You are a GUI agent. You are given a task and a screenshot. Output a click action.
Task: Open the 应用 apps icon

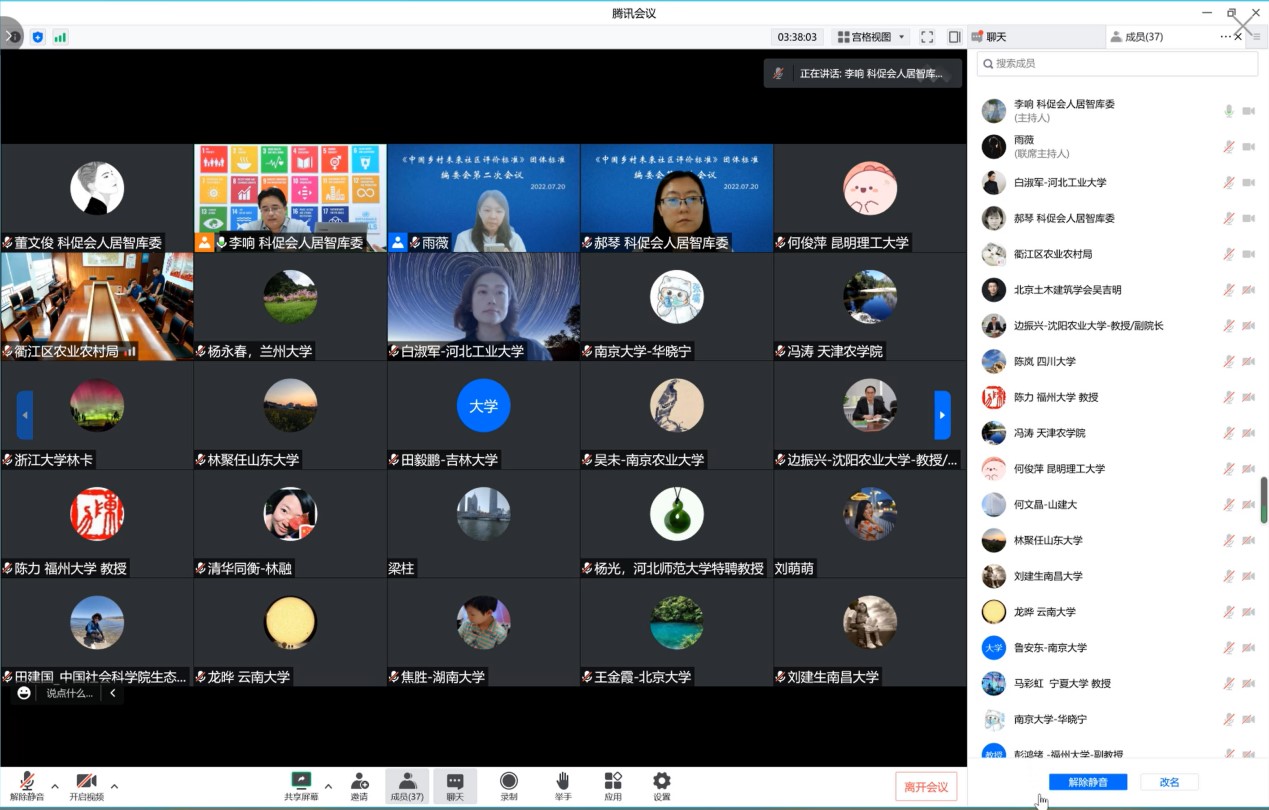click(613, 781)
